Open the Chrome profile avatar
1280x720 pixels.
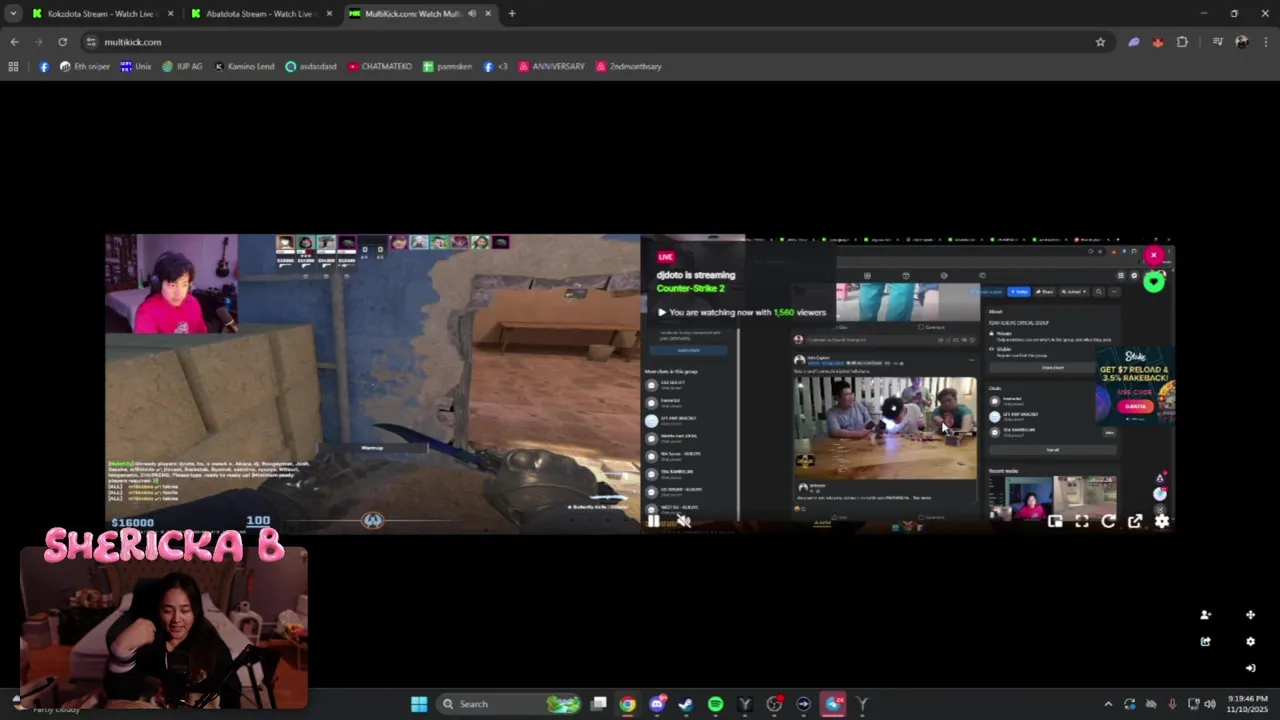(1241, 42)
